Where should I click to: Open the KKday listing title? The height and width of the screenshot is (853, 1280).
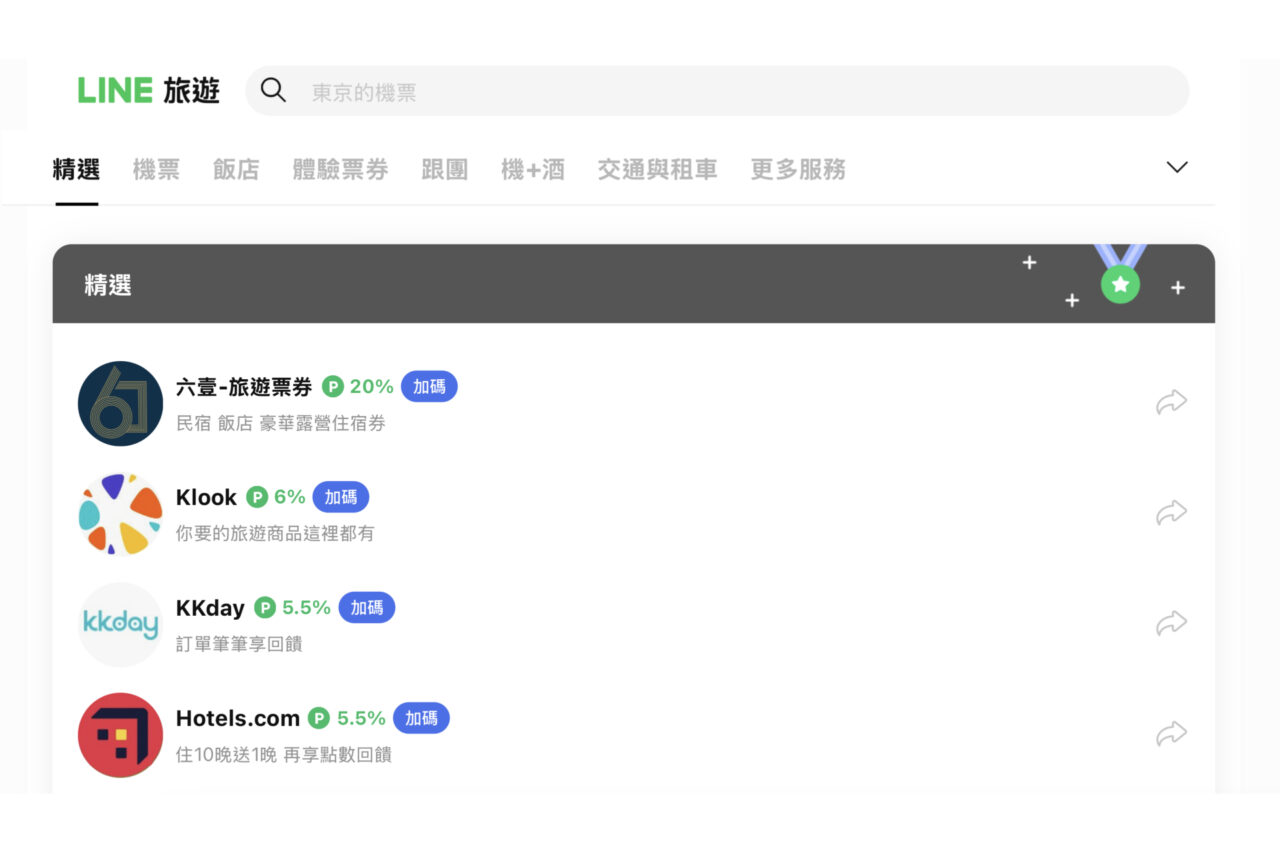coord(210,608)
